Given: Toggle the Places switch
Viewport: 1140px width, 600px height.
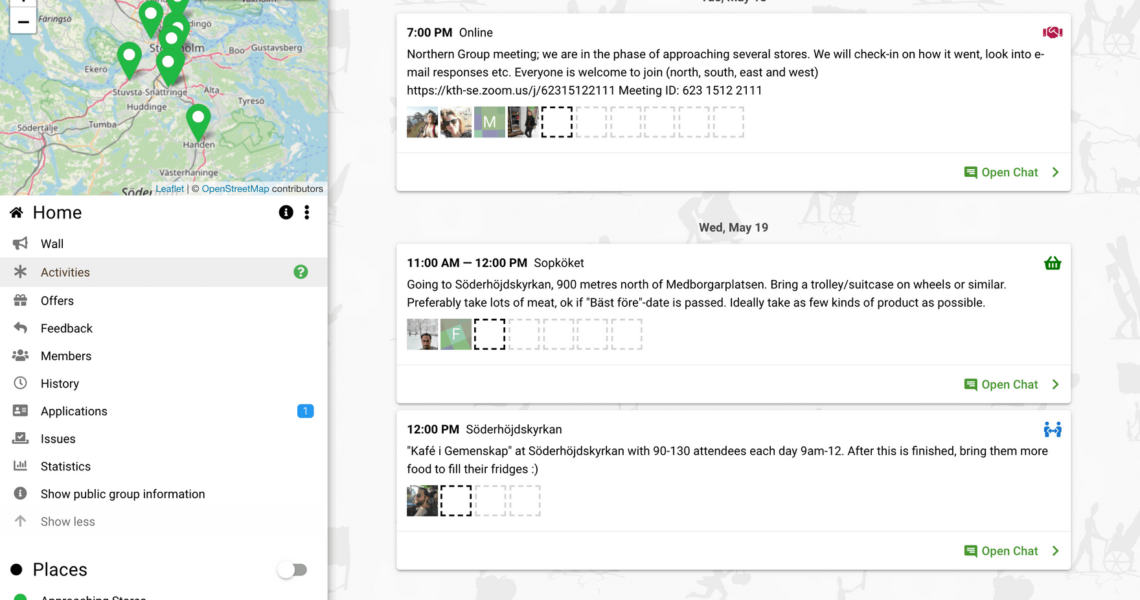Looking at the screenshot, I should pos(292,570).
